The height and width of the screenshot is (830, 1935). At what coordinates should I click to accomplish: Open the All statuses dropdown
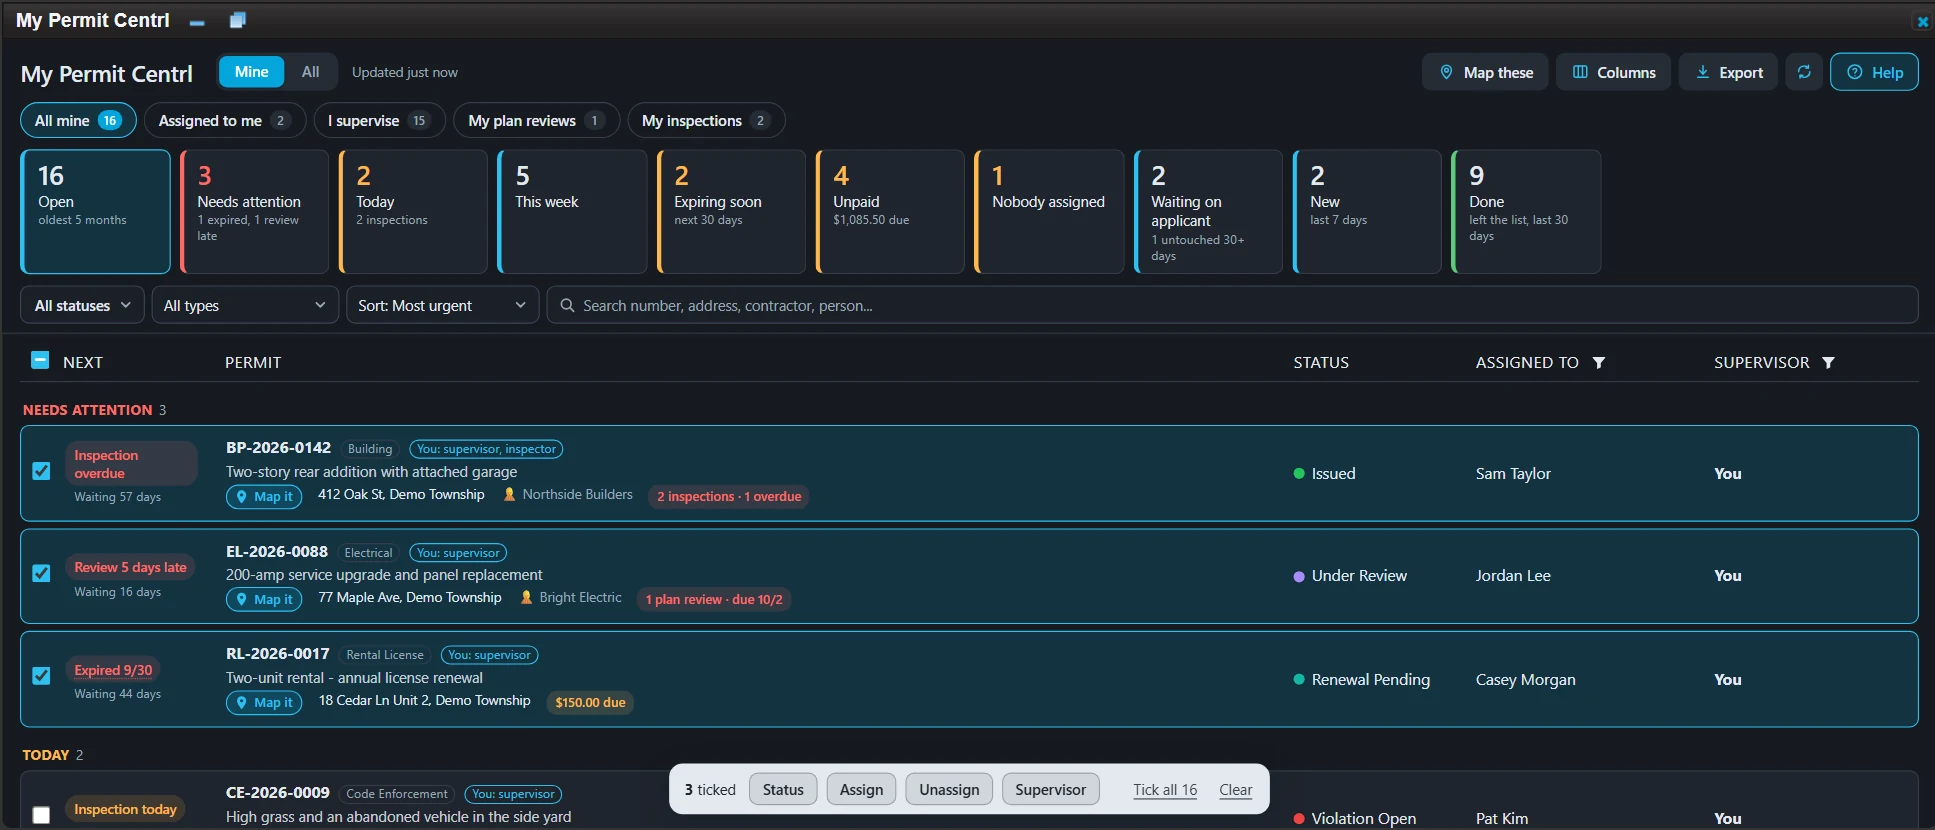coord(82,306)
